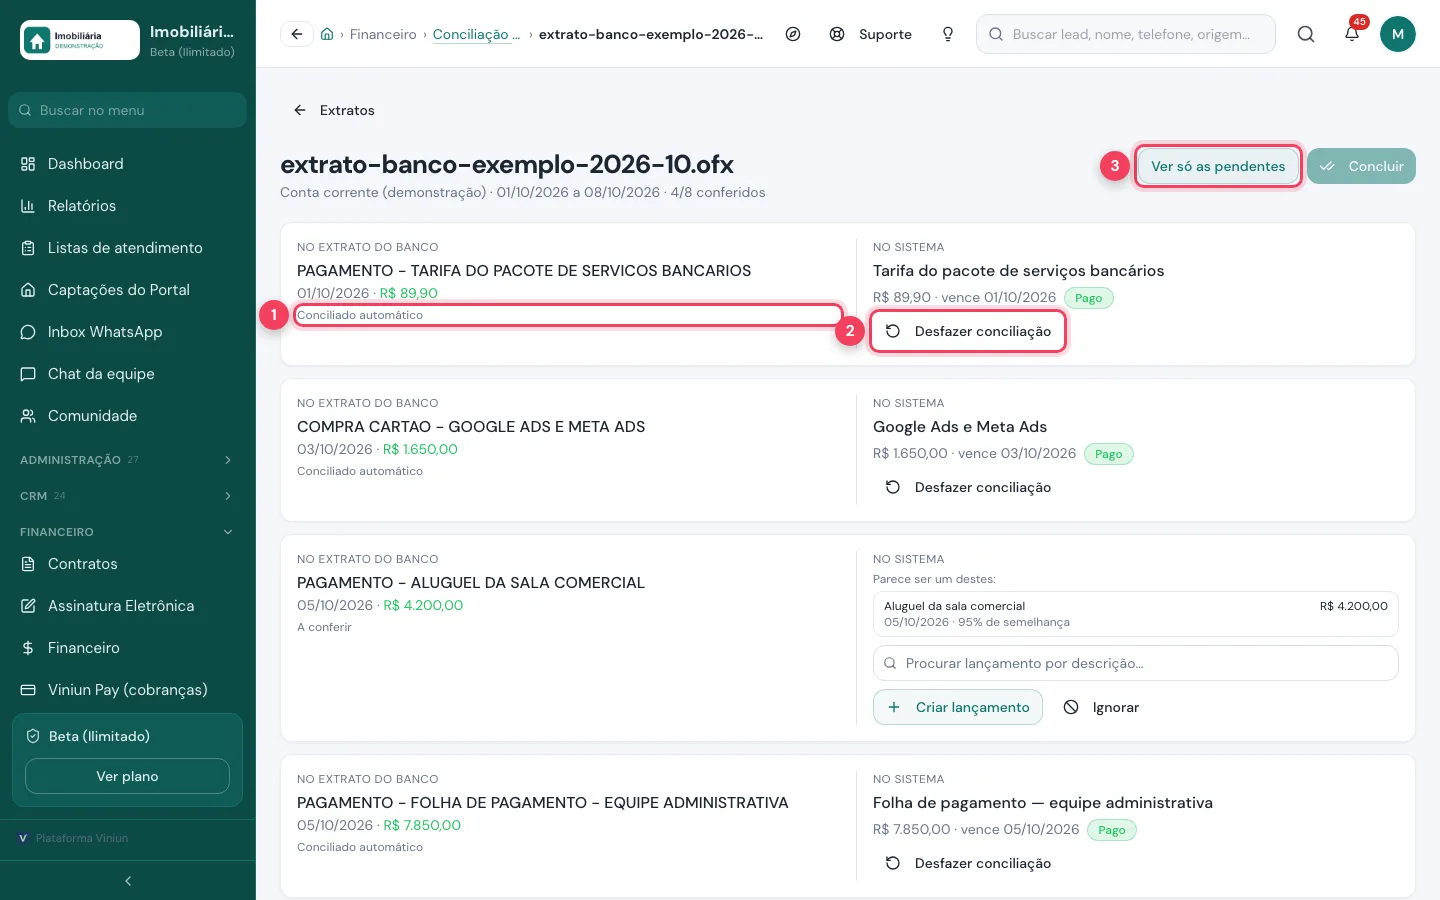The image size is (1440, 900).
Task: Open Chat da equipe
Action: tap(128, 374)
